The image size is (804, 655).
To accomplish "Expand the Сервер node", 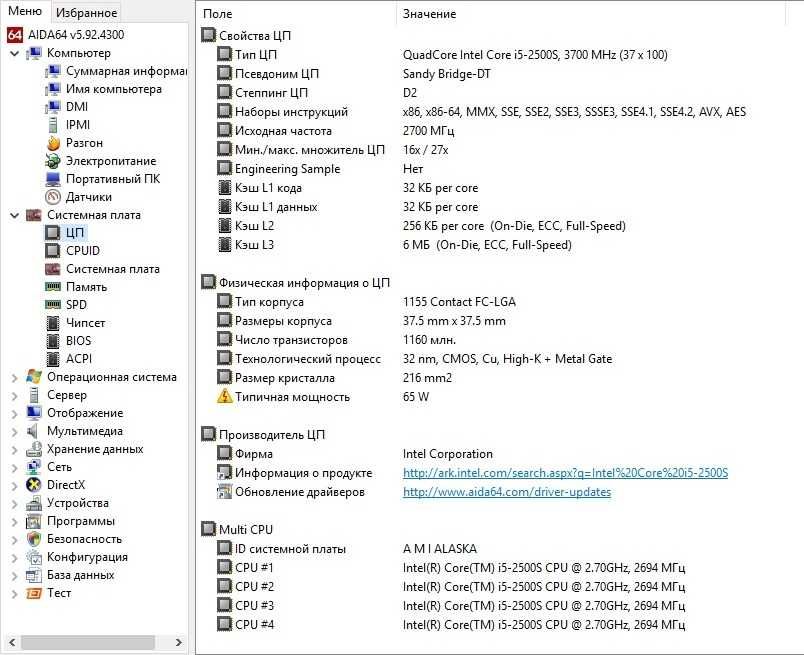I will coord(14,396).
